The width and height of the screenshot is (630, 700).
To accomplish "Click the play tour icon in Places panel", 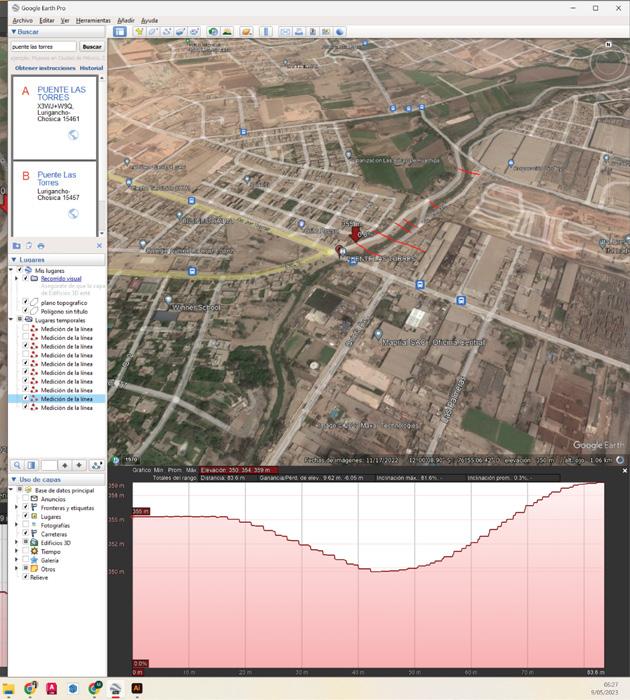I will click(96, 465).
